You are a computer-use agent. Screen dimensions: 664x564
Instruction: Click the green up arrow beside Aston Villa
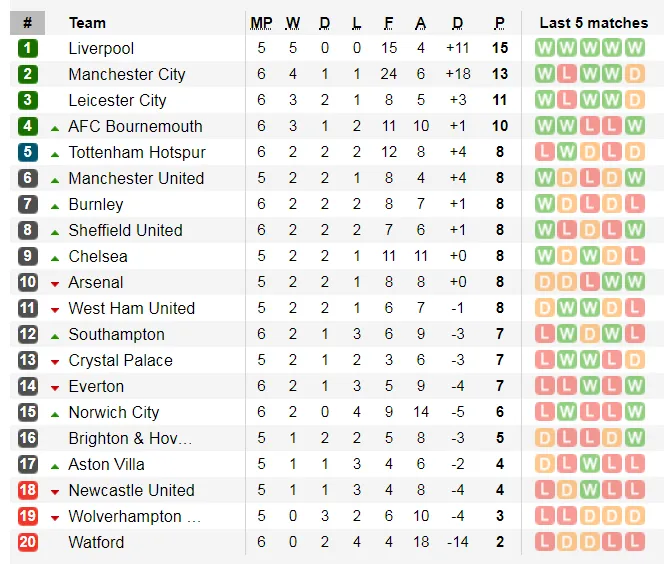55,465
